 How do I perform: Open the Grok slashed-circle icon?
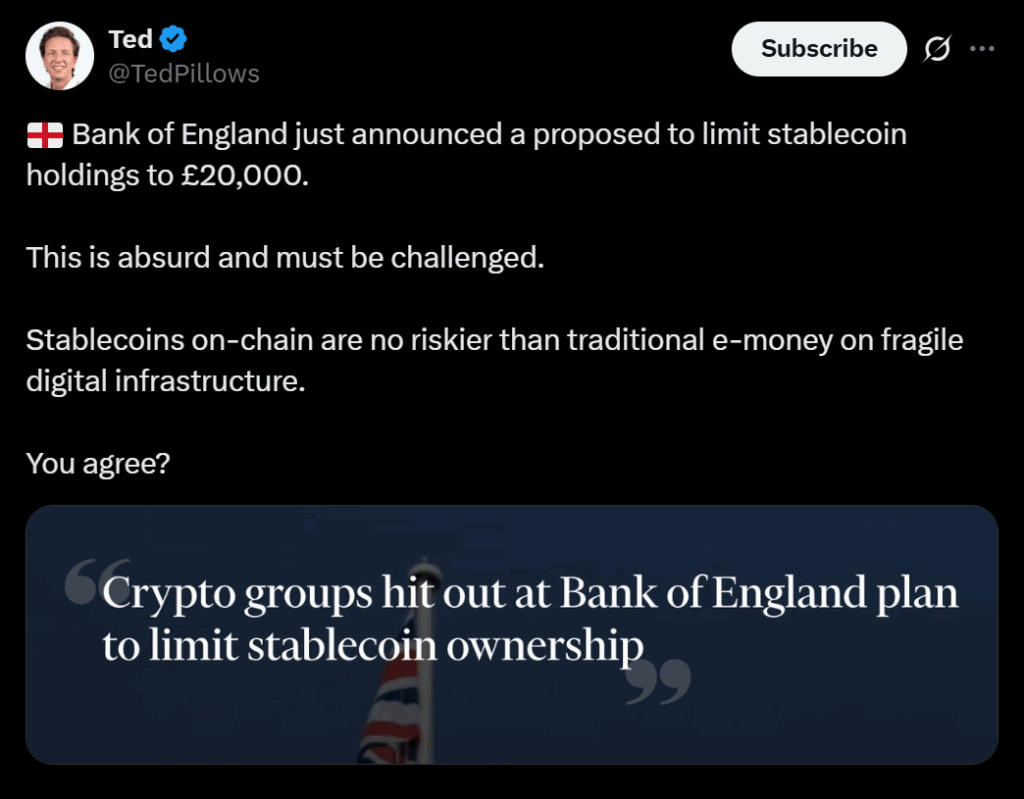[937, 48]
